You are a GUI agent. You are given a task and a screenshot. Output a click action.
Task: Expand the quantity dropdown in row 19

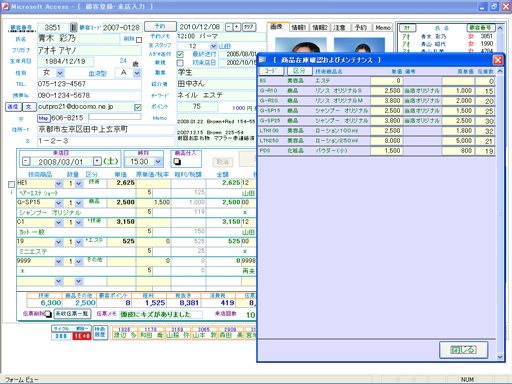78,242
